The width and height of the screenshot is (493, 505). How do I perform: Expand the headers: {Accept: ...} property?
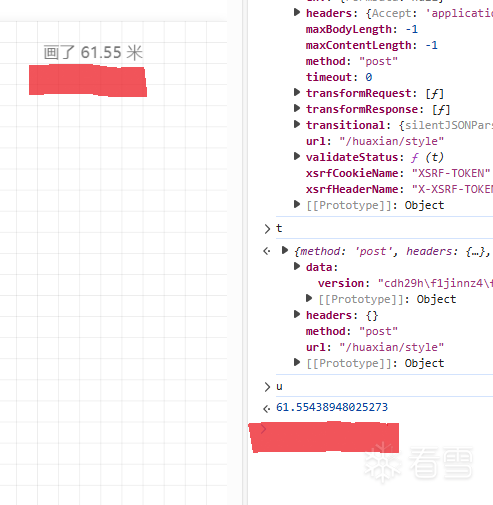click(297, 13)
